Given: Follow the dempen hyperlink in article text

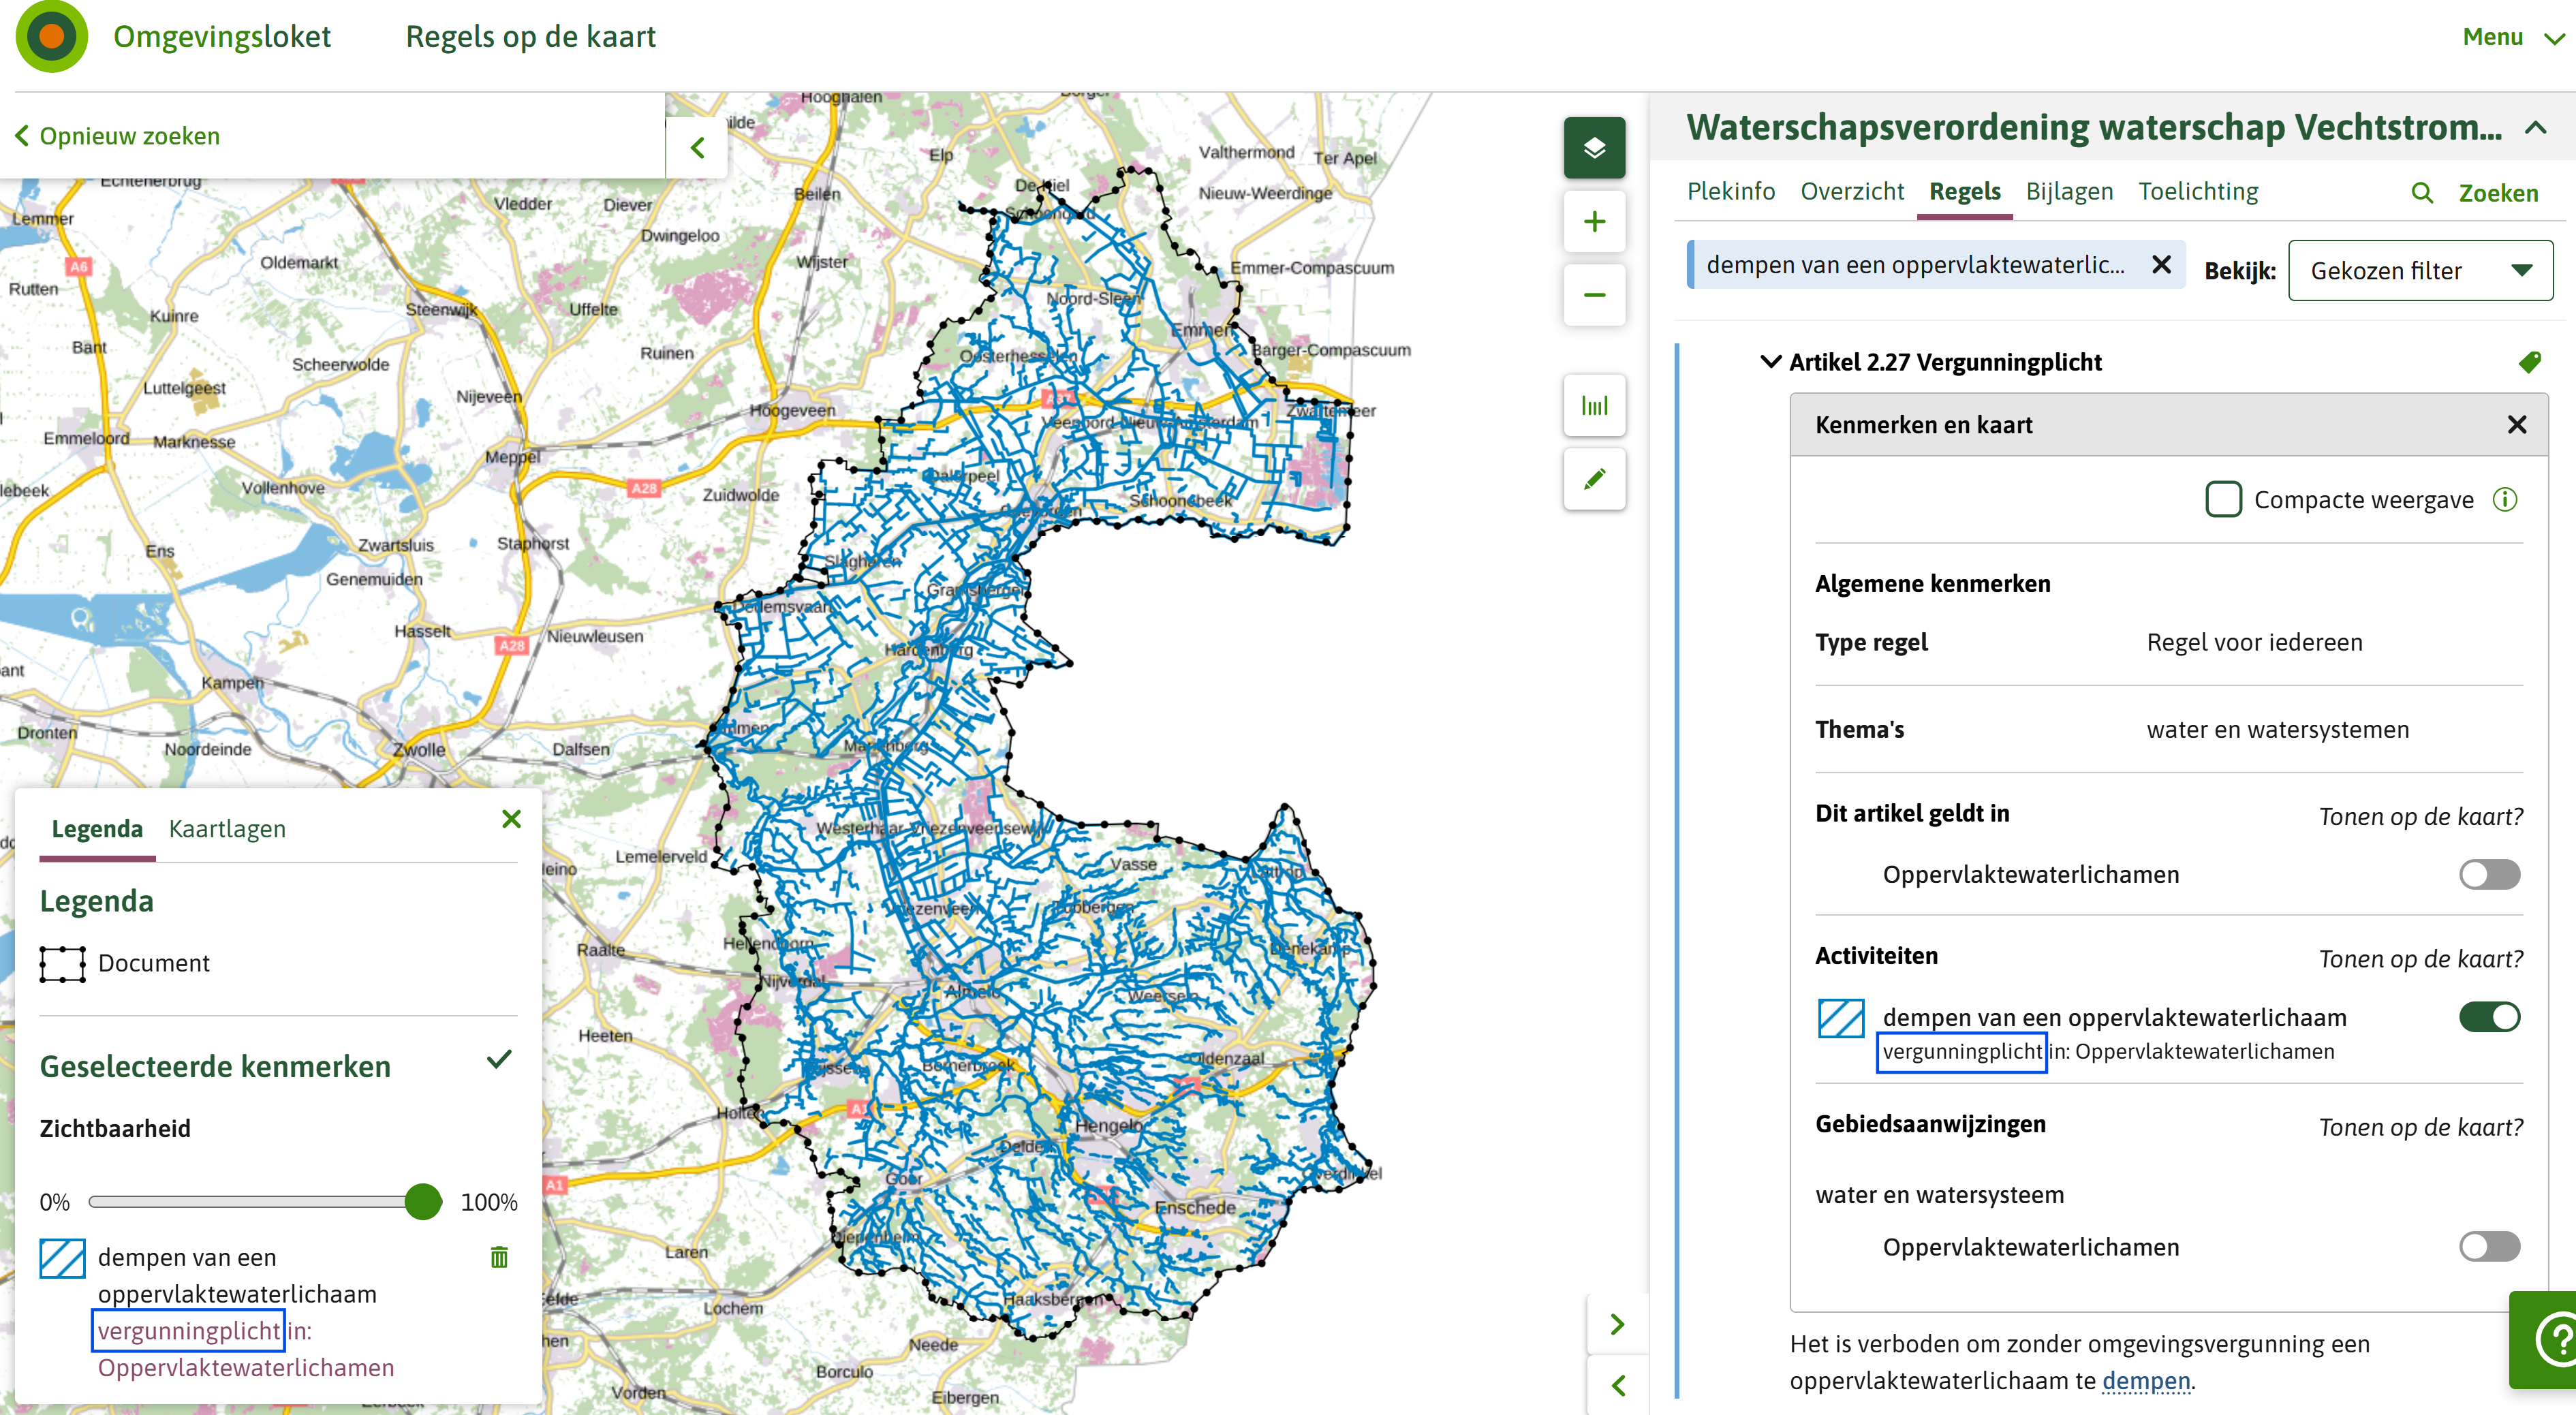Looking at the screenshot, I should [x=2145, y=1381].
